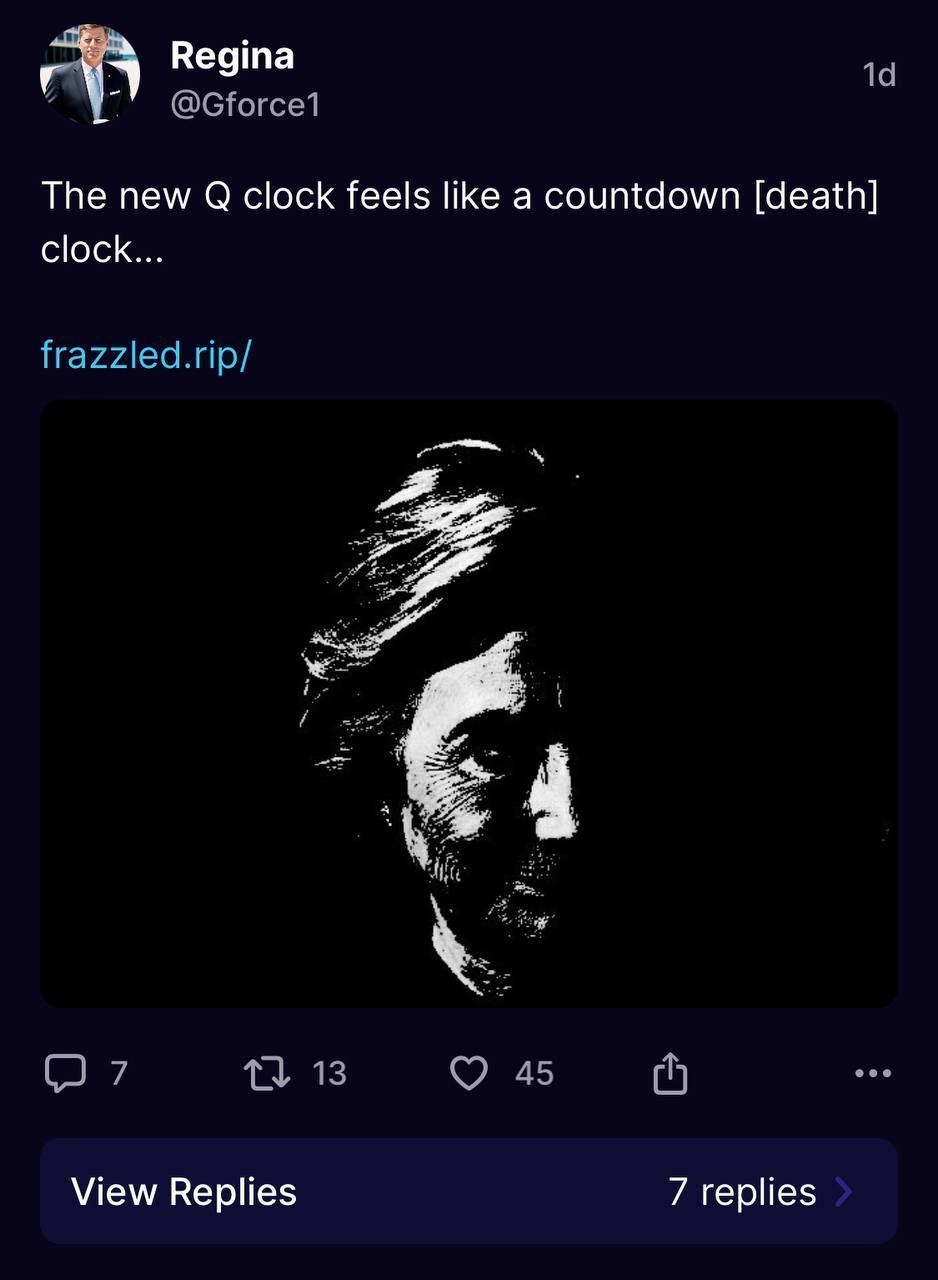Click the display name Regina

[x=232, y=55]
